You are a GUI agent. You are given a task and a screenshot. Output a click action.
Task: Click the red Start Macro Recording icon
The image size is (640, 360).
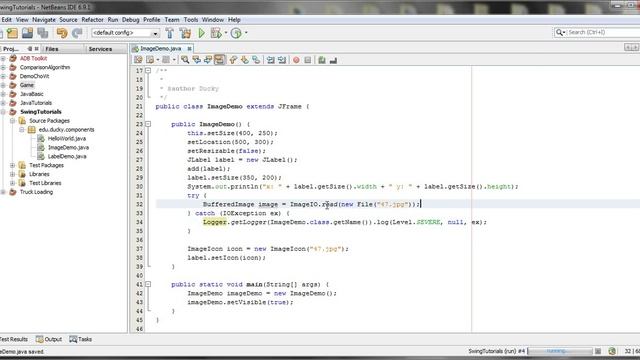[296, 60]
